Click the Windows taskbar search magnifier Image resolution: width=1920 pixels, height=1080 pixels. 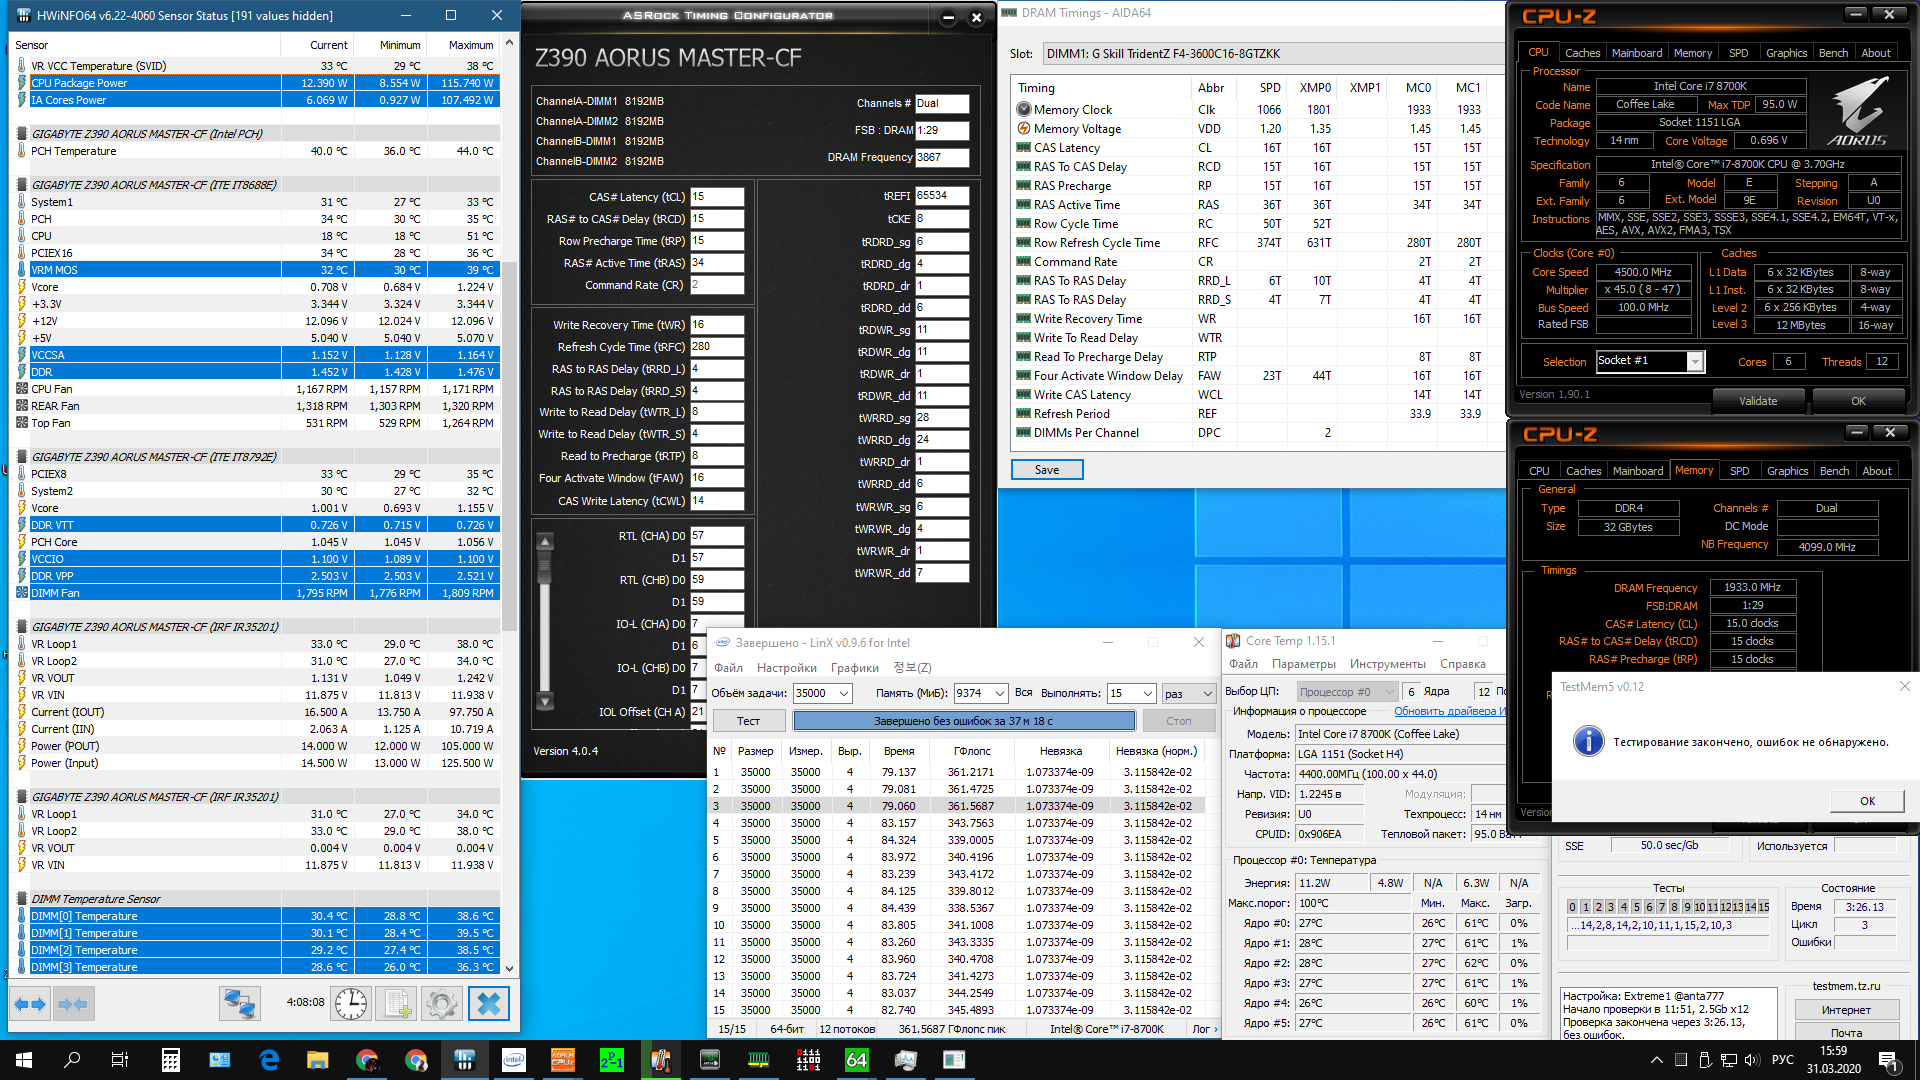(x=72, y=1060)
